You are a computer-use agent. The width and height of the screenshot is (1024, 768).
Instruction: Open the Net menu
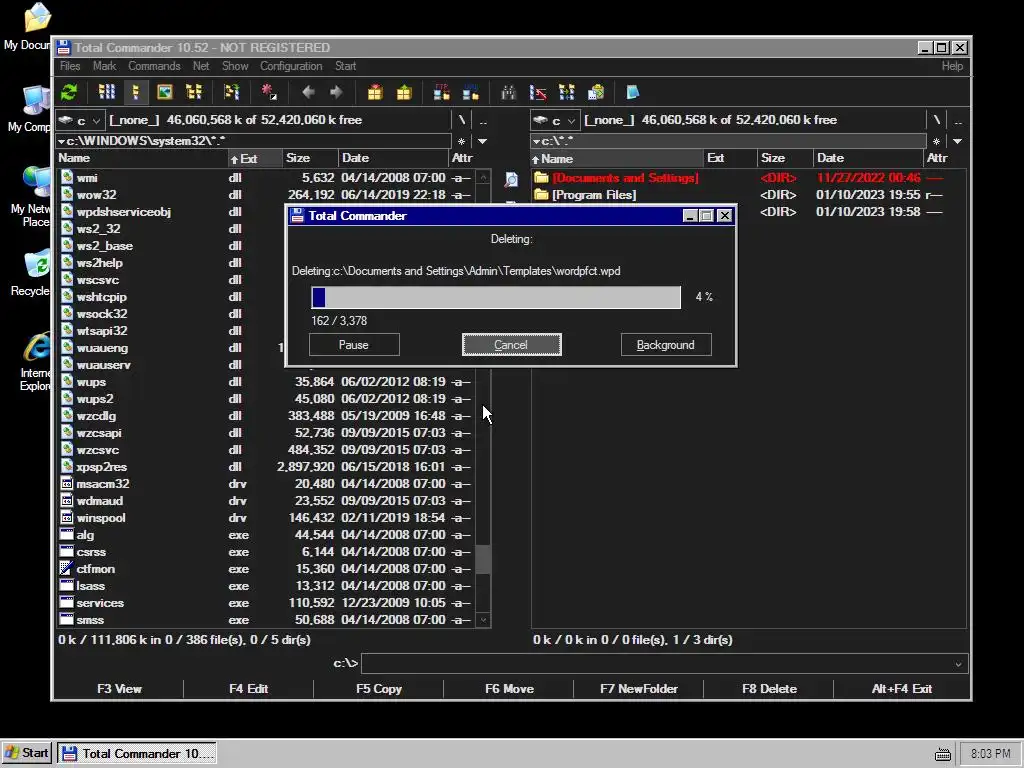pyautogui.click(x=201, y=66)
